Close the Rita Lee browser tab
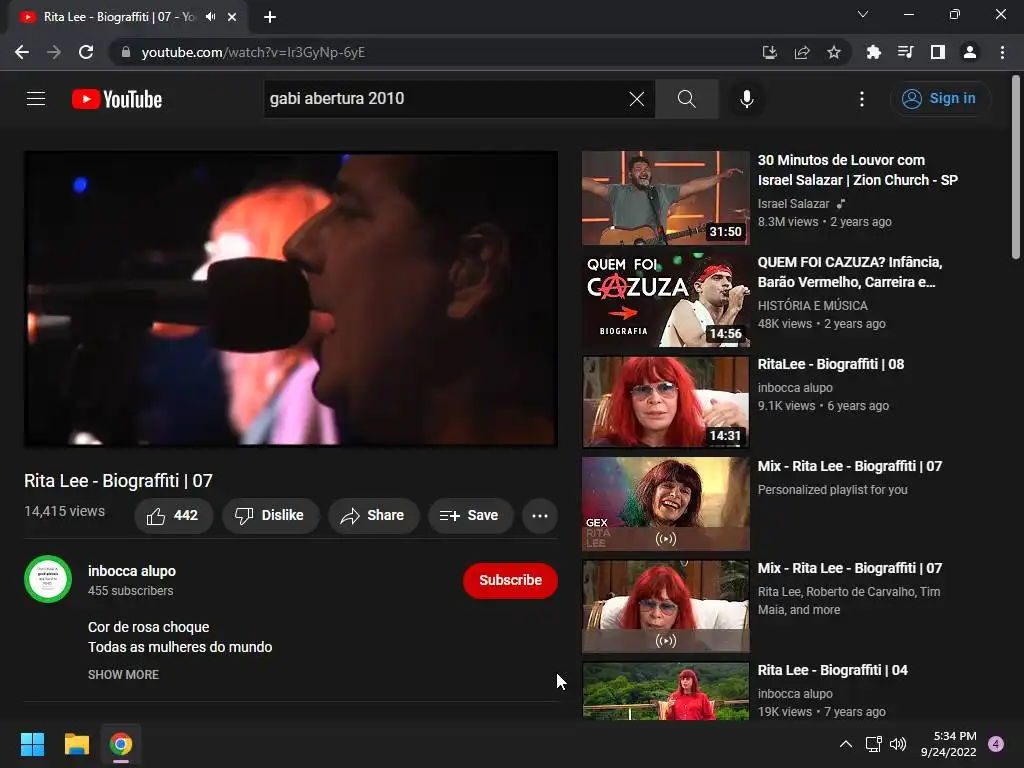The image size is (1024, 768). [x=232, y=17]
